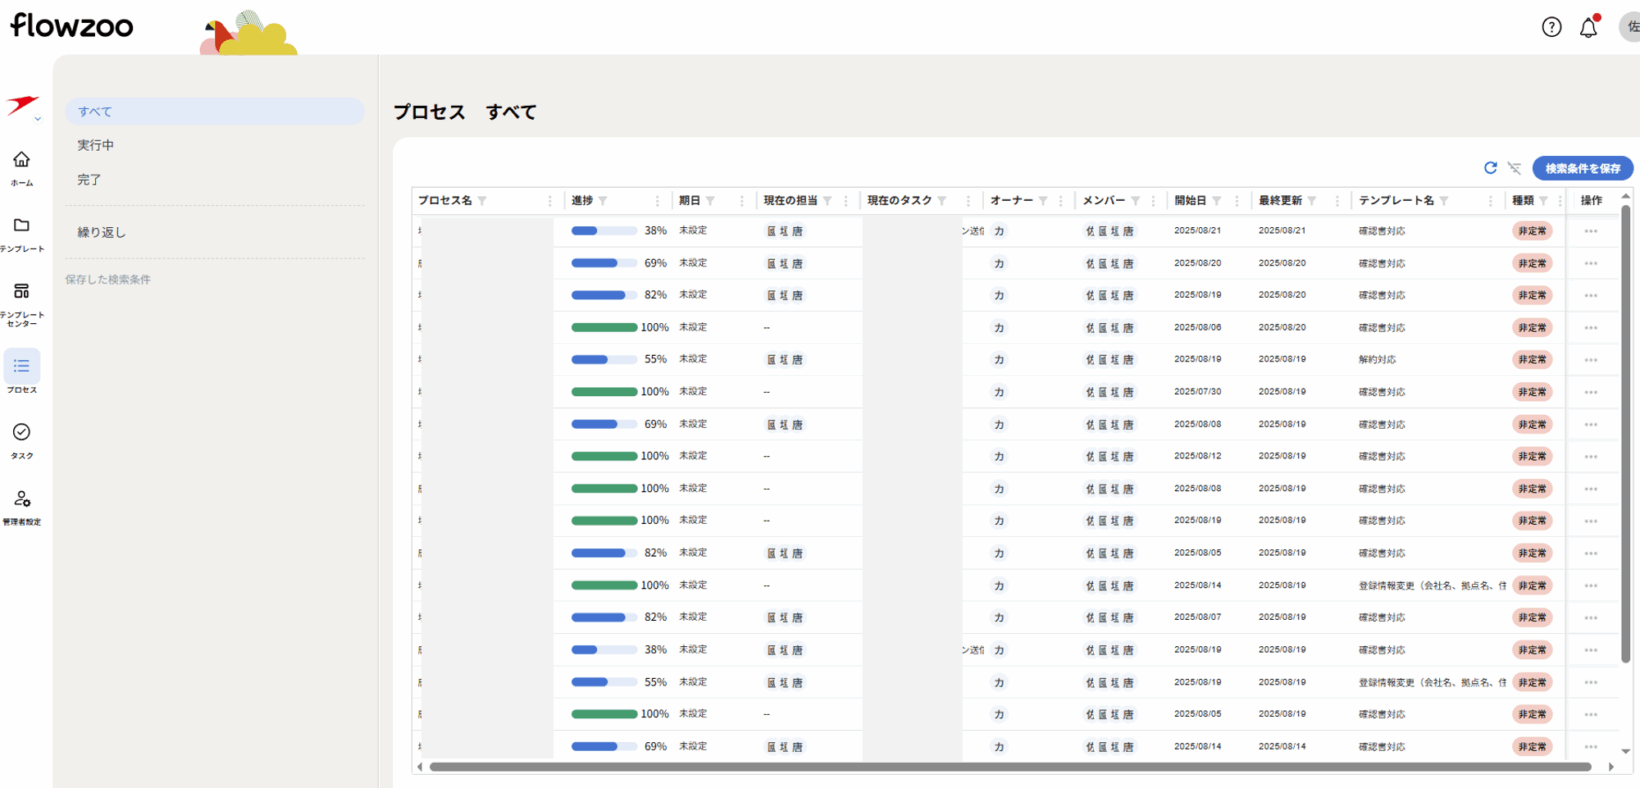Select 実行中 in the process list
Viewport: 1640px width, 788px height.
point(96,145)
